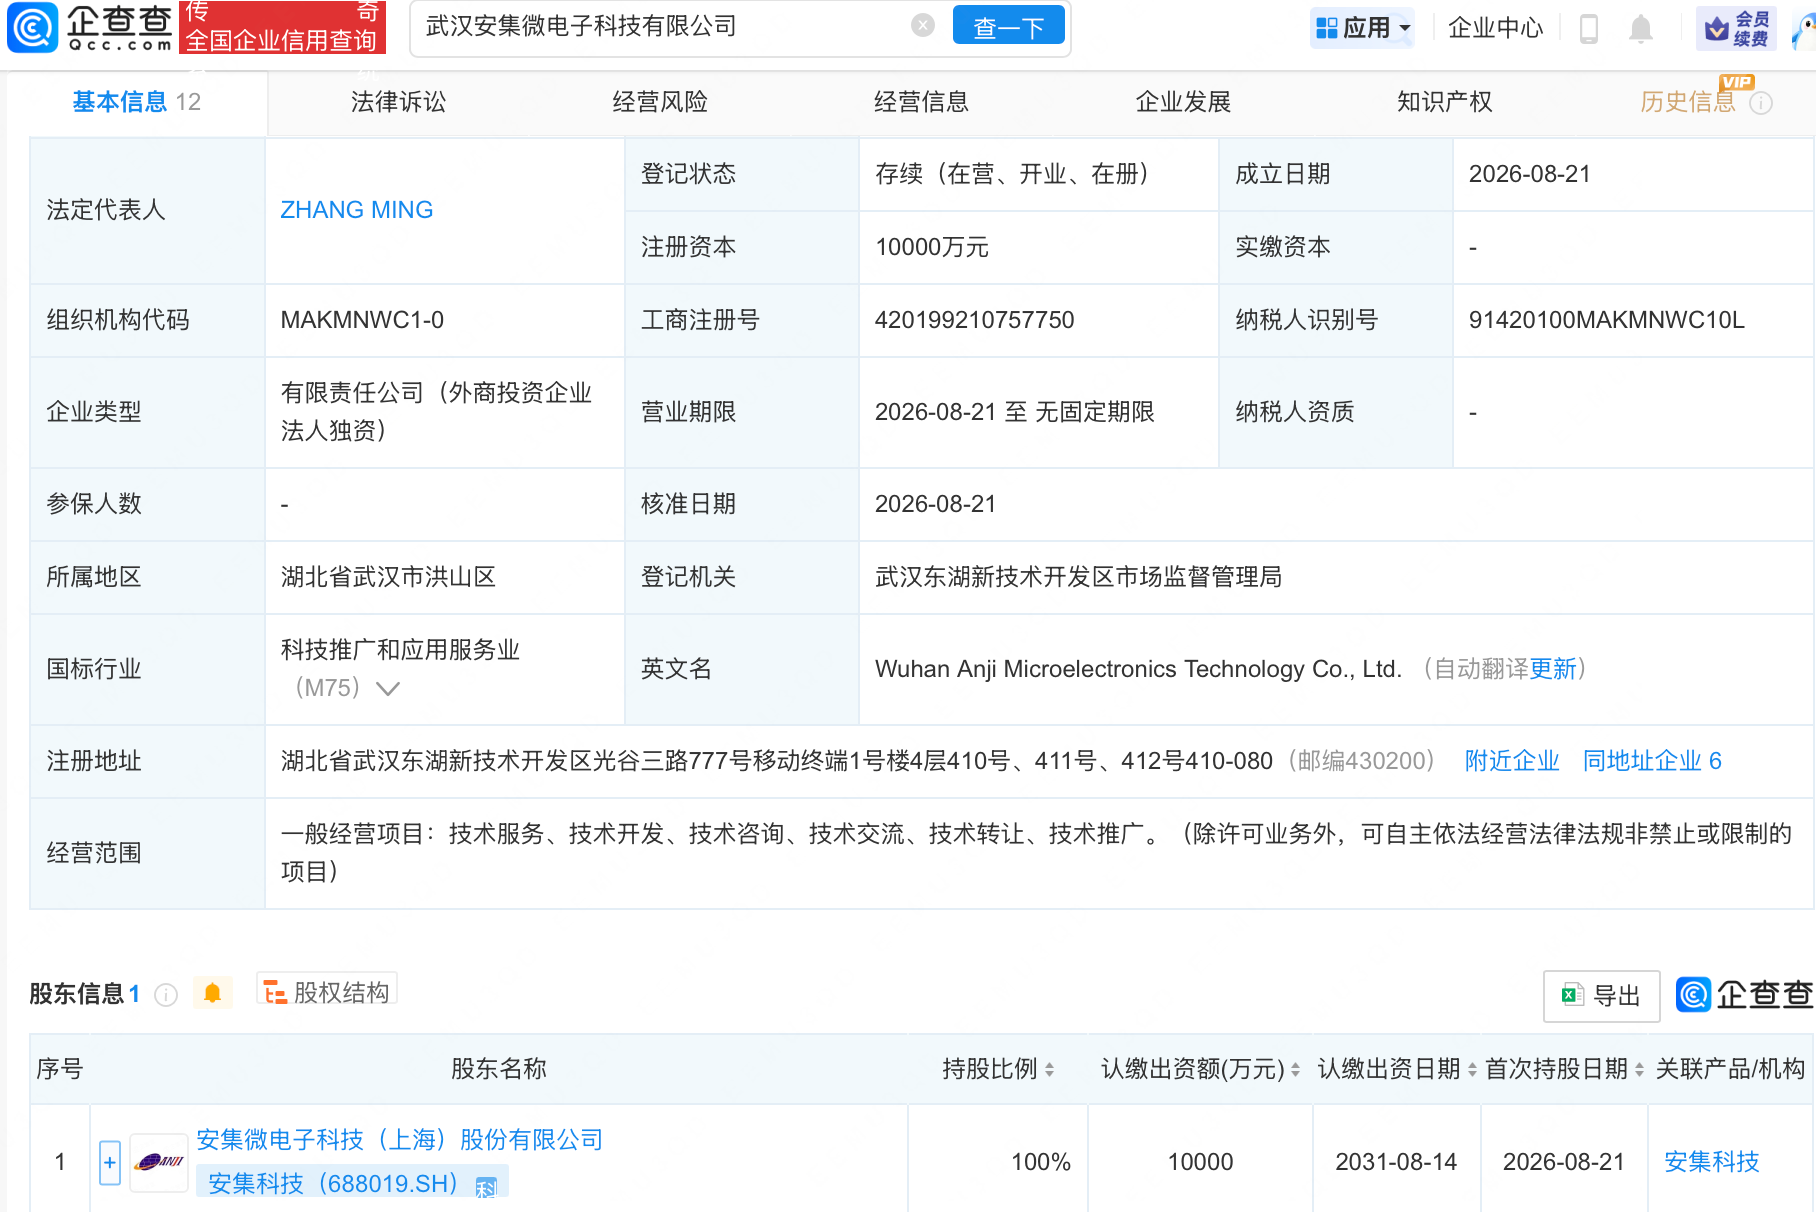1816x1212 pixels.
Task: Switch to 知识产权 tab
Action: [x=1444, y=102]
